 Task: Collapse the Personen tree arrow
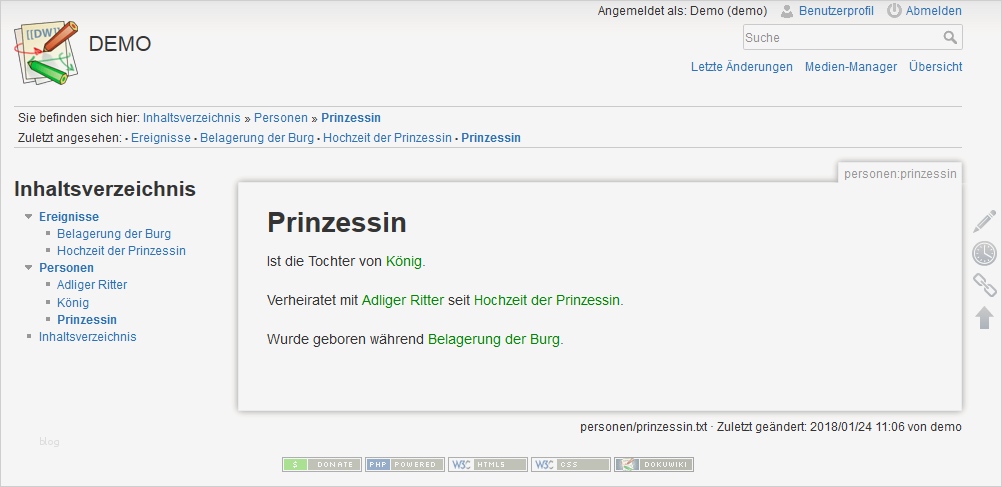[28, 268]
